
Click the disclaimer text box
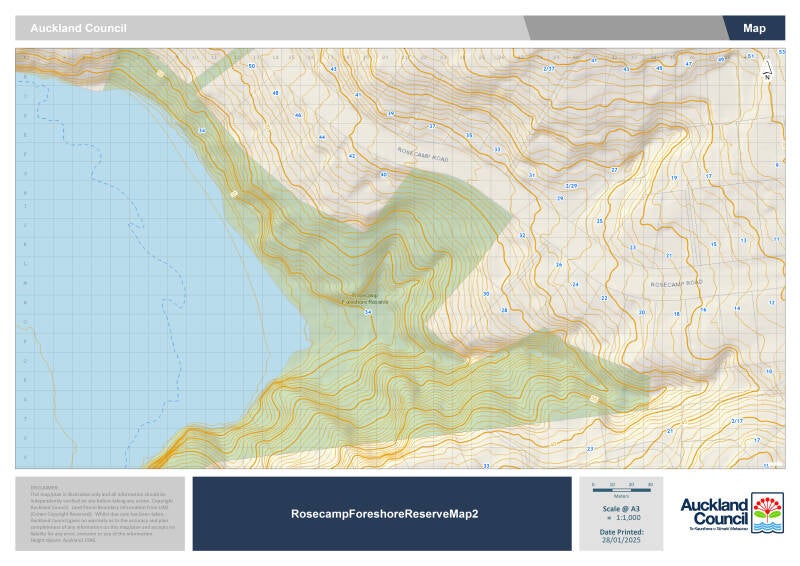pyautogui.click(x=100, y=513)
